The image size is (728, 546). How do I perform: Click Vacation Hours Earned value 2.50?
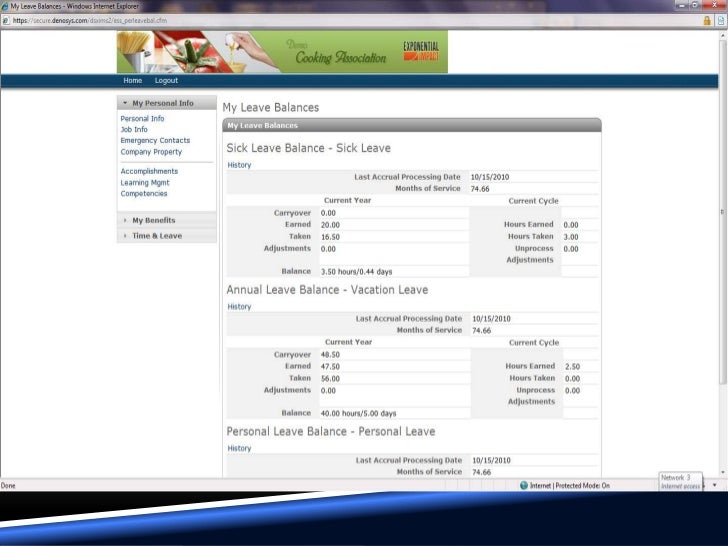pyautogui.click(x=572, y=366)
